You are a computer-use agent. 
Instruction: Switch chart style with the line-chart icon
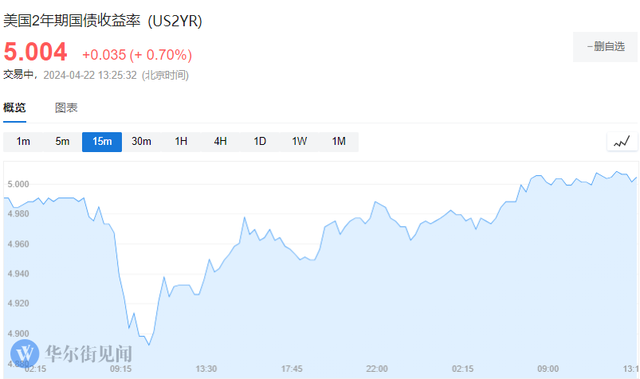(622, 142)
